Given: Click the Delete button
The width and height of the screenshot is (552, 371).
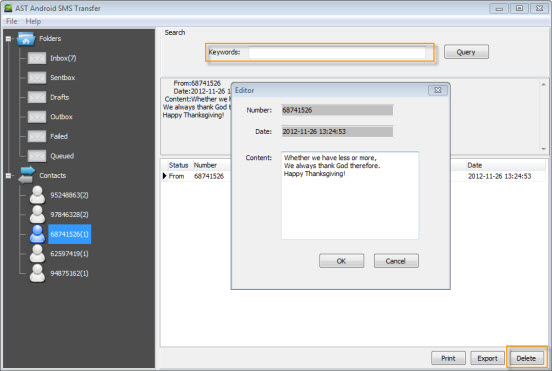Looking at the screenshot, I should coord(526,358).
